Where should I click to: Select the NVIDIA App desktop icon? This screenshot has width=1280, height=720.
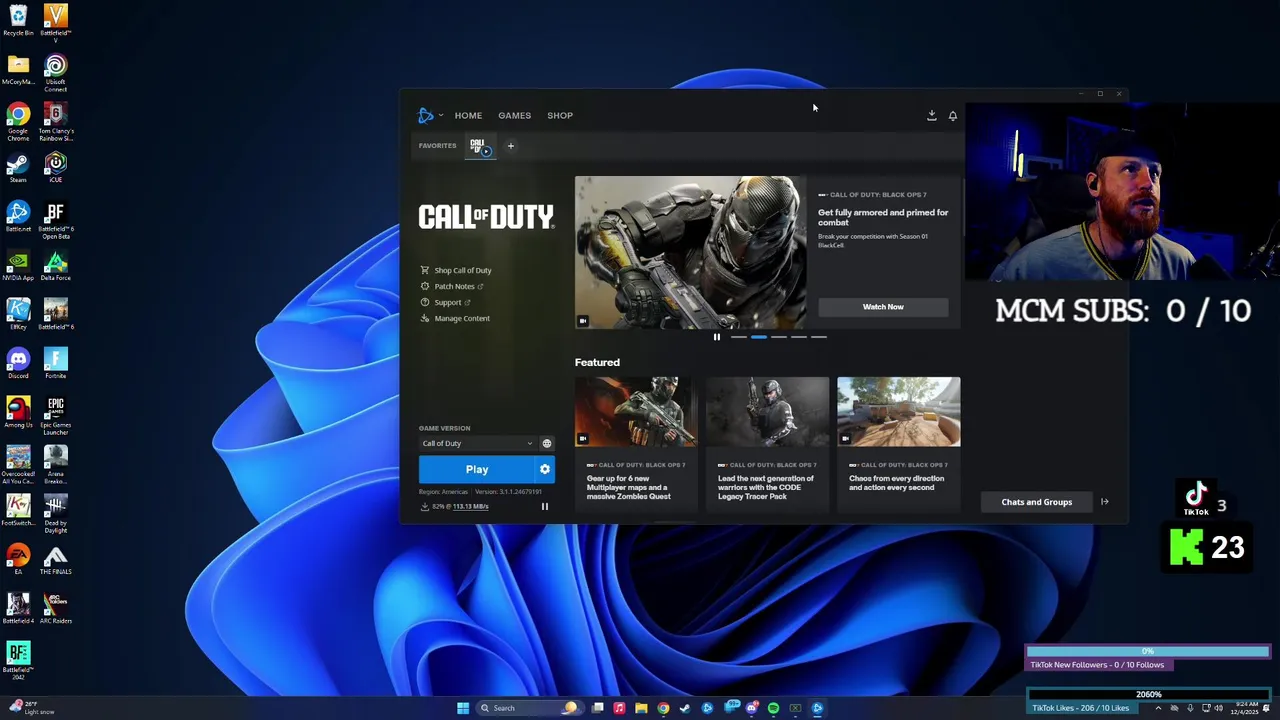click(x=18, y=265)
